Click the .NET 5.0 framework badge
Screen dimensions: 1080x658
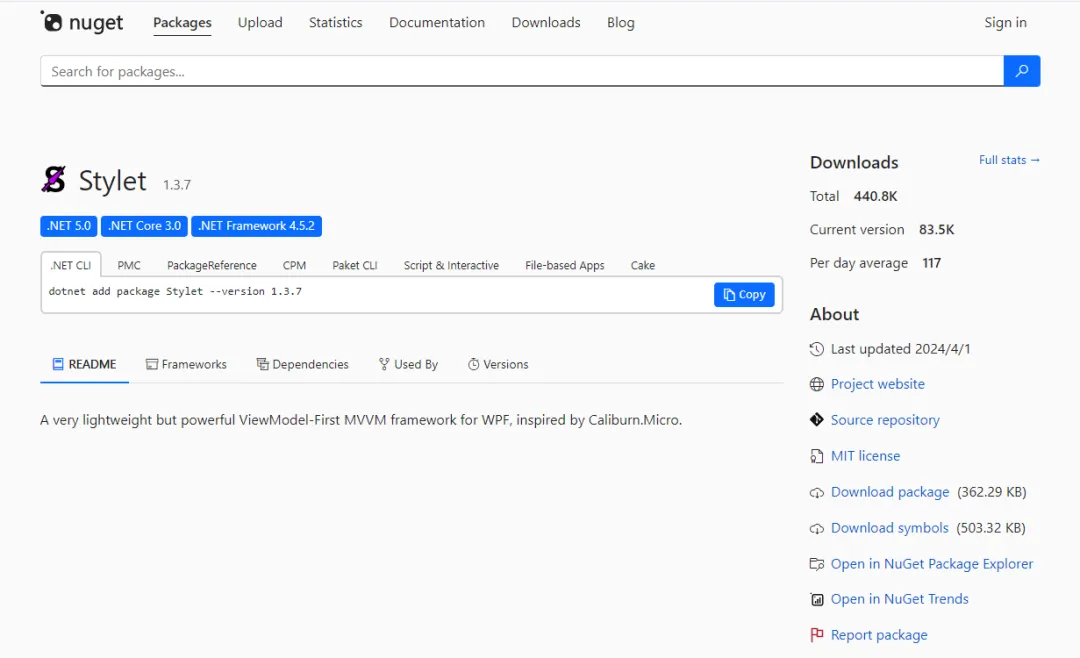(x=69, y=226)
